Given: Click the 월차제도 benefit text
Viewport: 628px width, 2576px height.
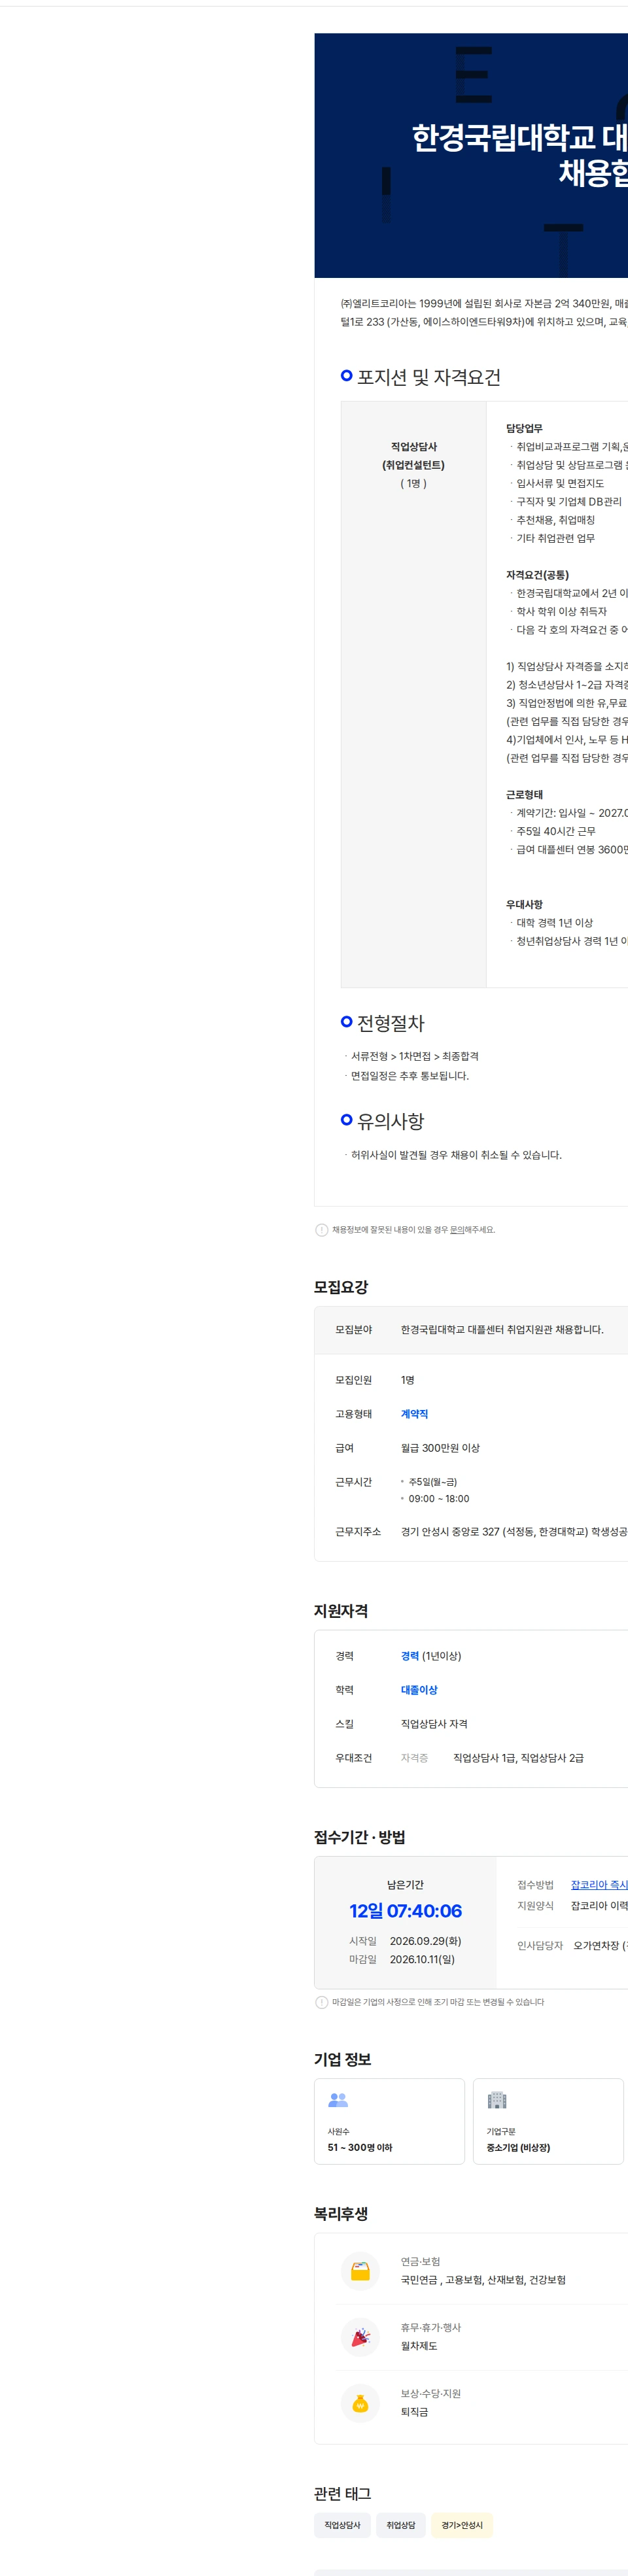Looking at the screenshot, I should (419, 2346).
